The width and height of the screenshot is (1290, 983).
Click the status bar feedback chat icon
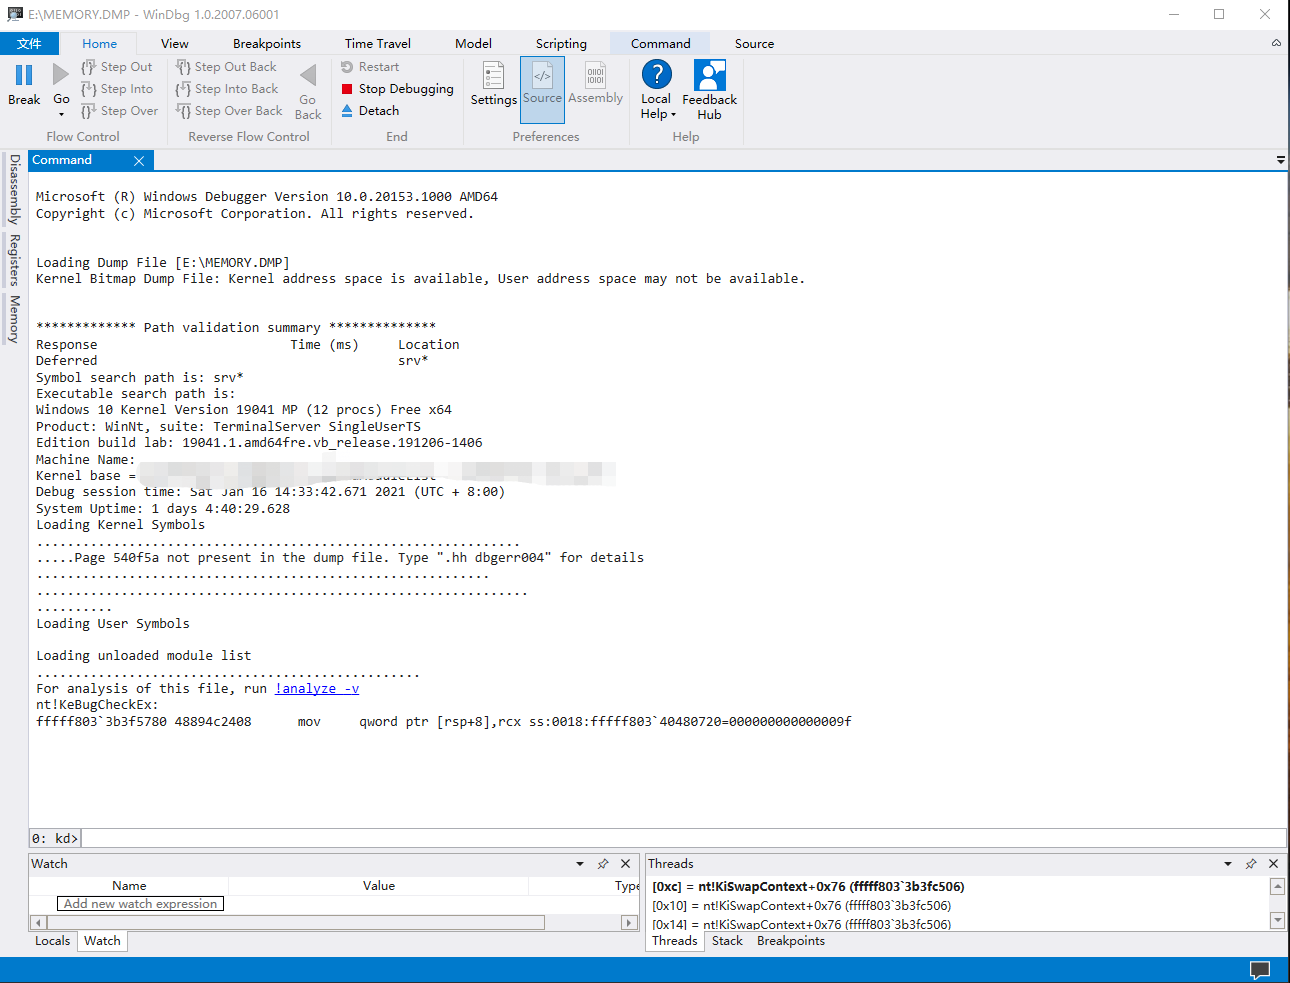pyautogui.click(x=1260, y=970)
